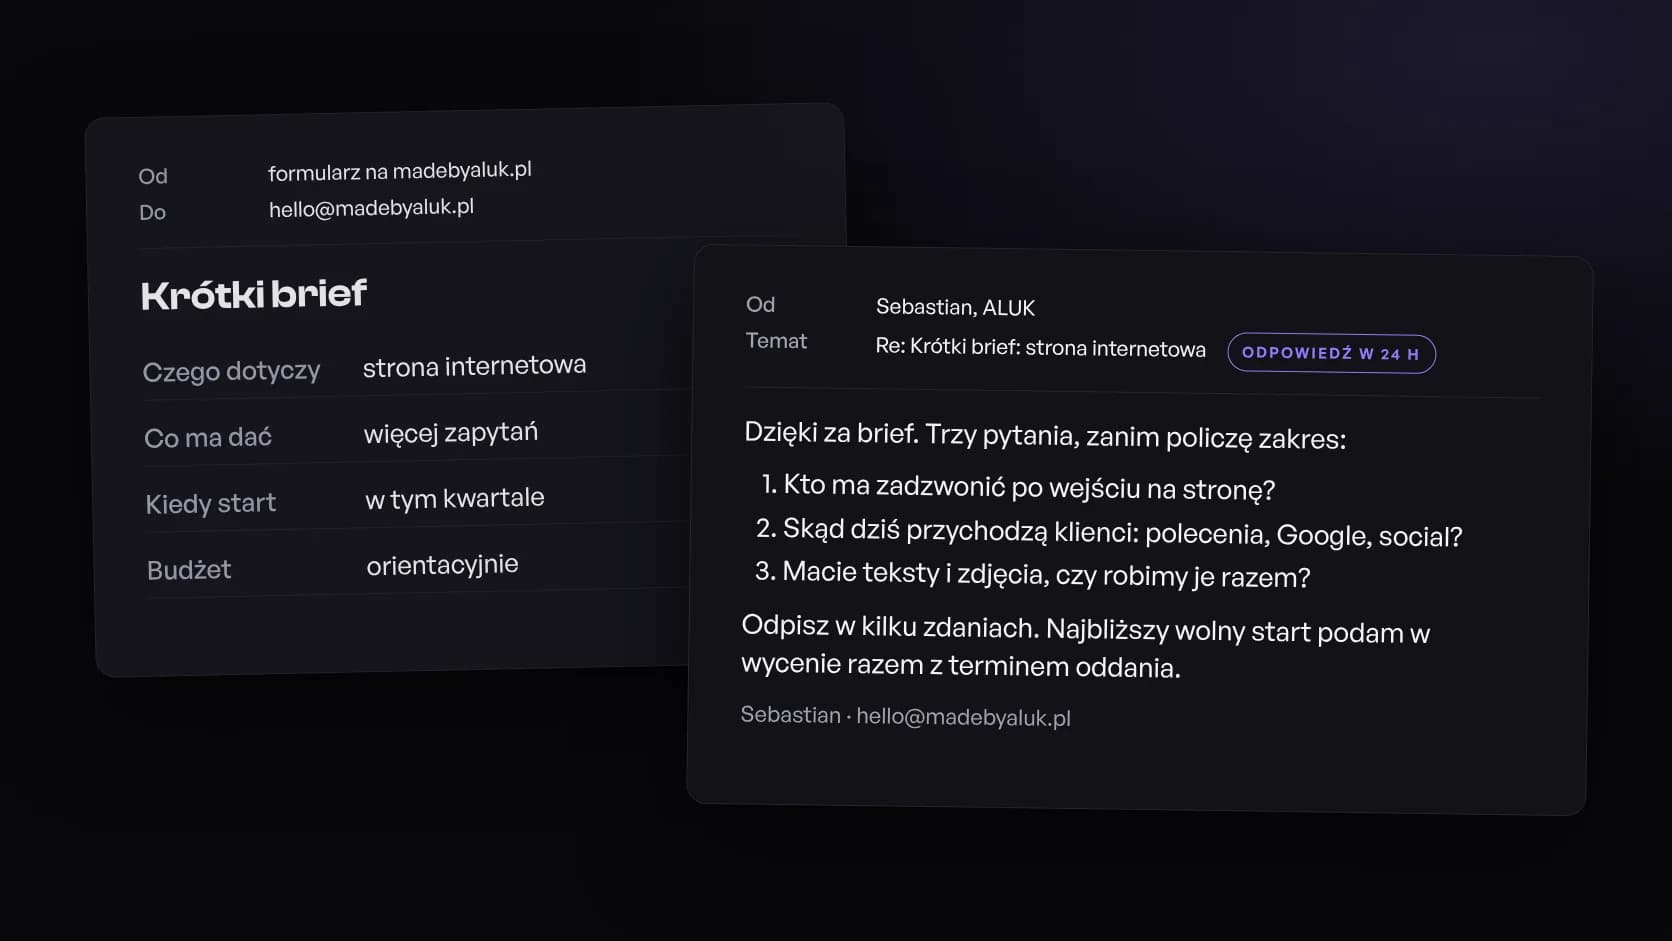Click the 'w tym kwartale' field value
This screenshot has width=1672, height=941.
[x=455, y=498]
